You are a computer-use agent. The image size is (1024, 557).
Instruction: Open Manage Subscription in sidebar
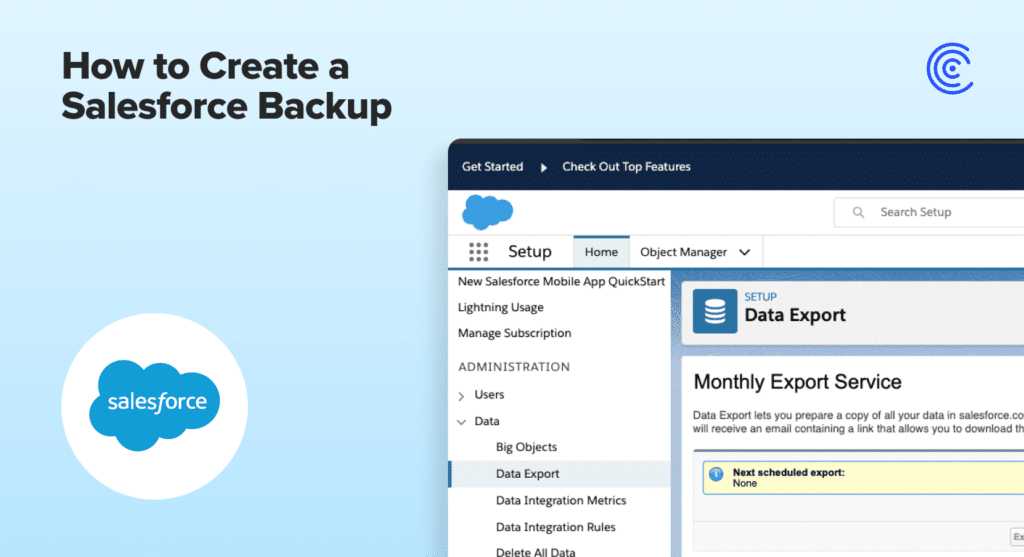pos(515,333)
